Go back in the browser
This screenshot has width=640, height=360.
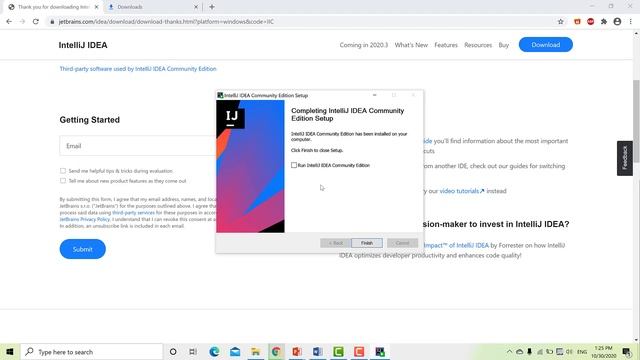click(9, 22)
